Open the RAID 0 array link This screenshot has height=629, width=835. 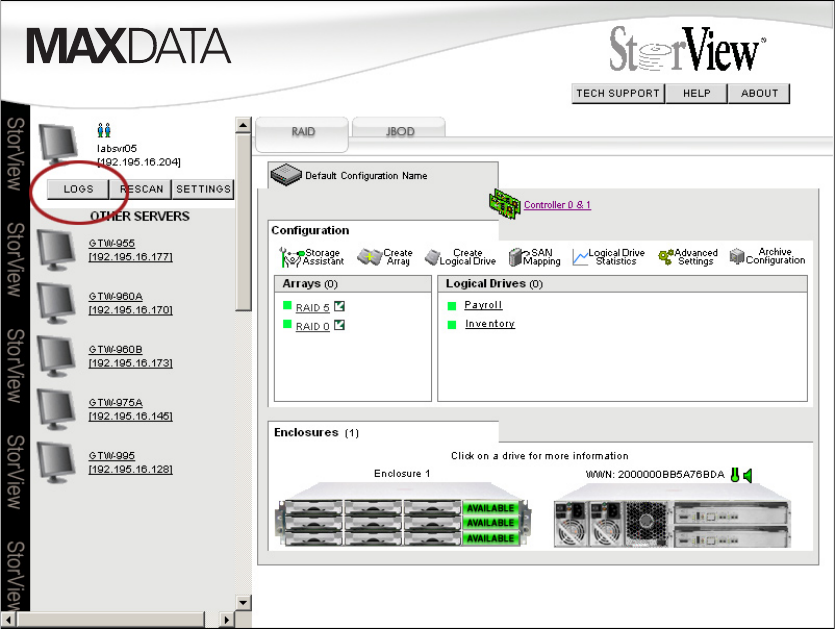coord(313,326)
